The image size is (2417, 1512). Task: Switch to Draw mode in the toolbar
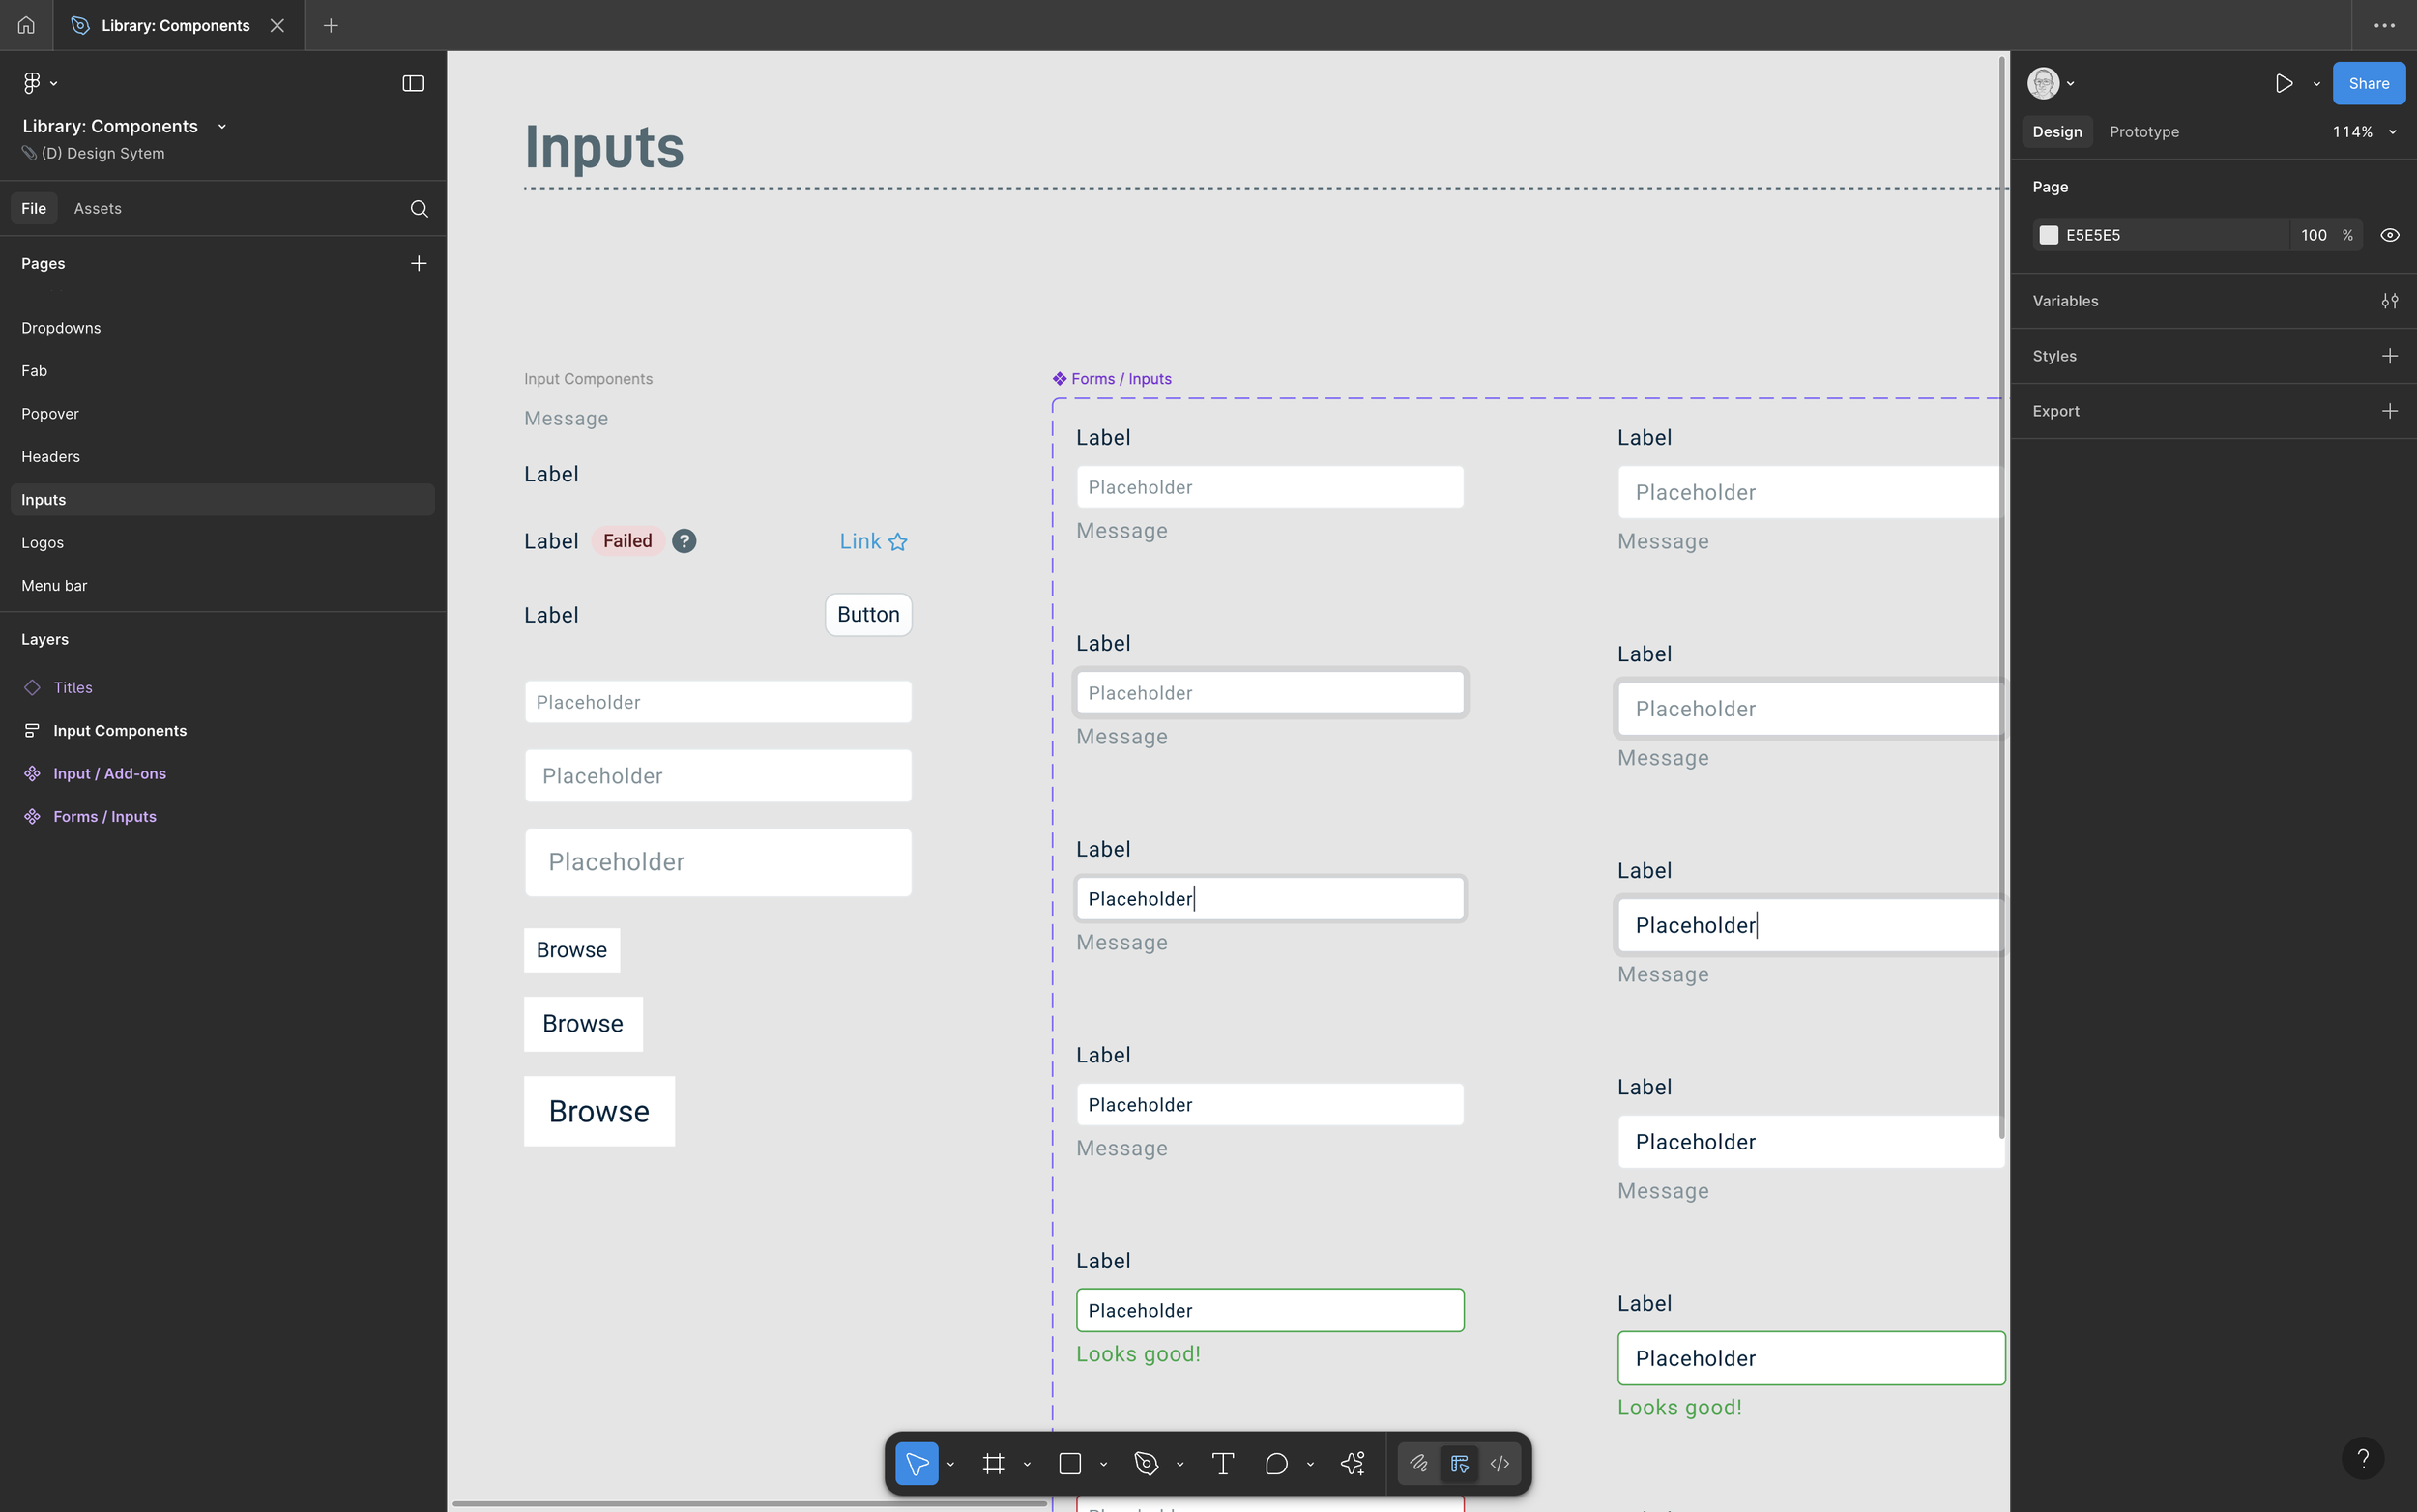[x=1419, y=1463]
